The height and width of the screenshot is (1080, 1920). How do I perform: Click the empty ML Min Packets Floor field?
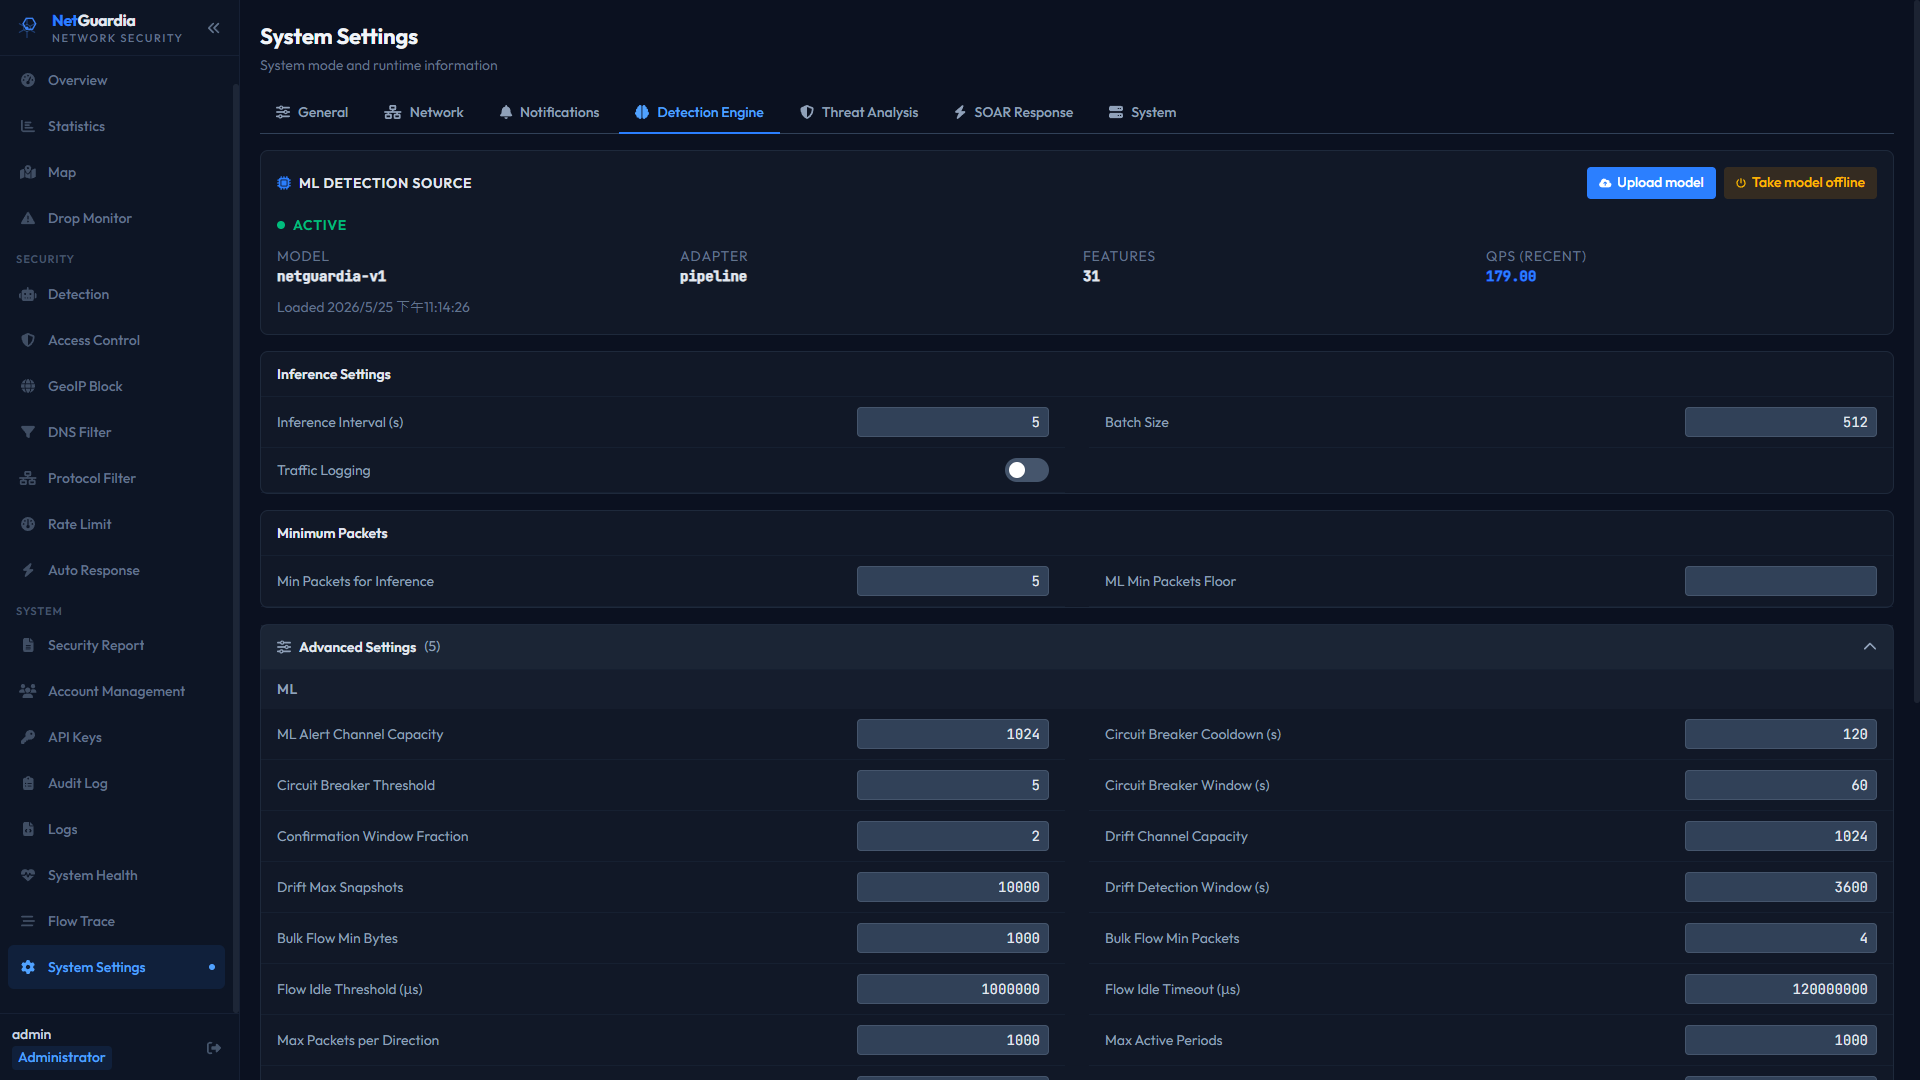1781,581
